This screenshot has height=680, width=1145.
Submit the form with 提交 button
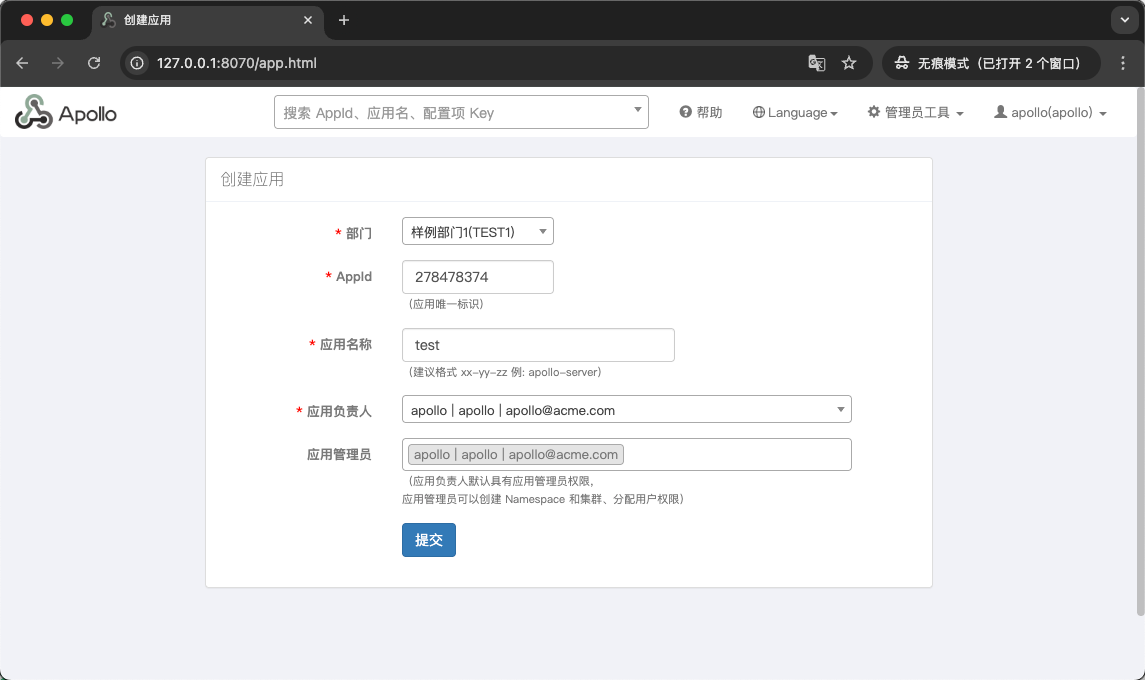coord(428,540)
